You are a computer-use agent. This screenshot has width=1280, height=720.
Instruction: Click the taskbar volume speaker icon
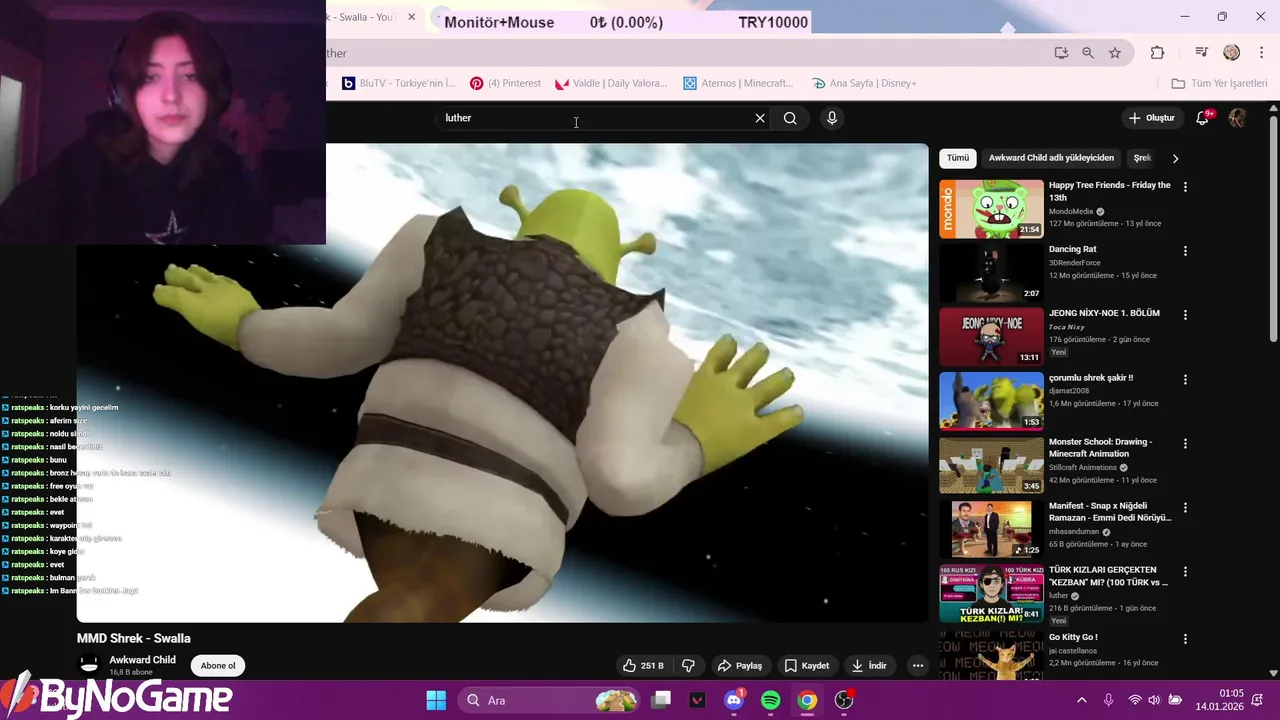1154,700
